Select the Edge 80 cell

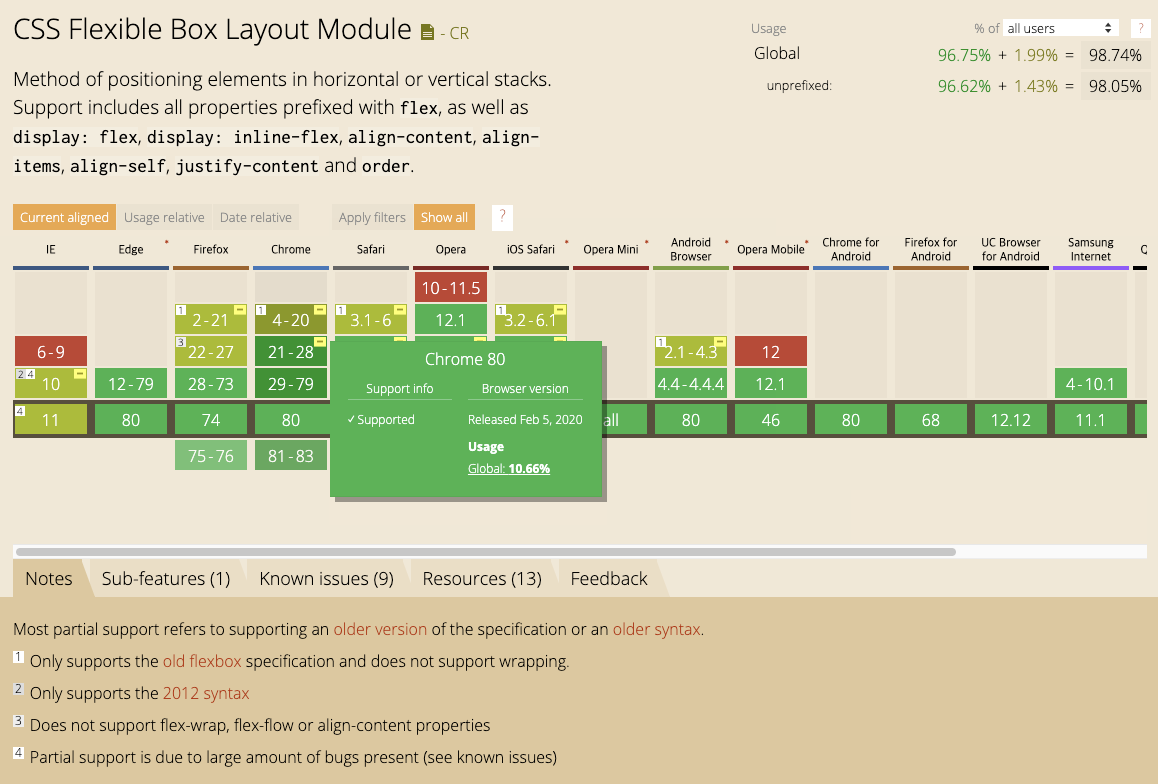point(131,419)
